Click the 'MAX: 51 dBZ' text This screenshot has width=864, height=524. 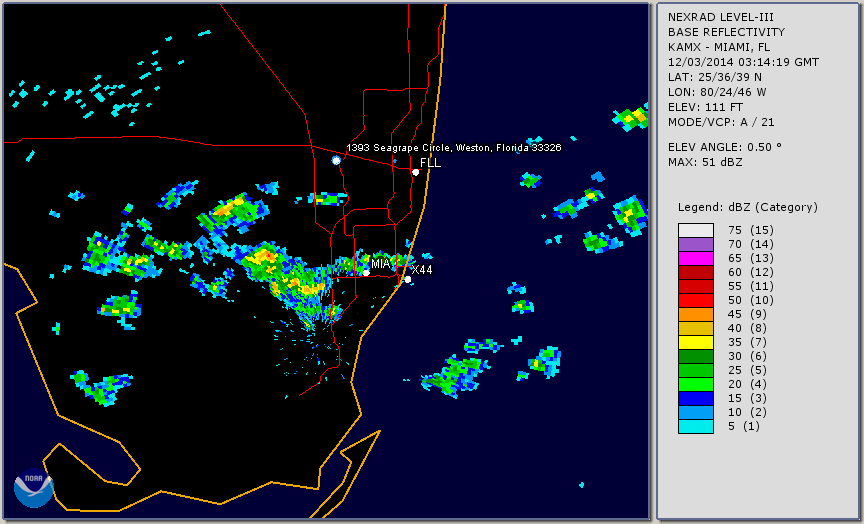(x=705, y=162)
